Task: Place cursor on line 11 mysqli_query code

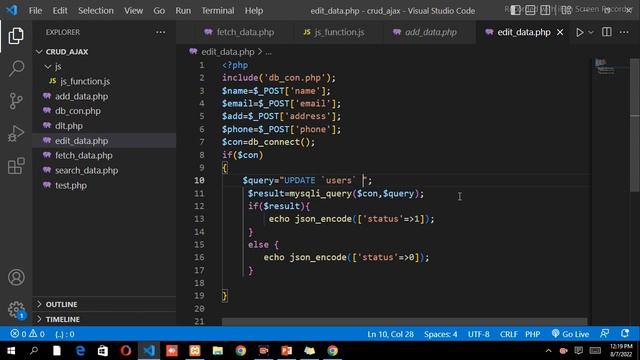Action: 336,193
